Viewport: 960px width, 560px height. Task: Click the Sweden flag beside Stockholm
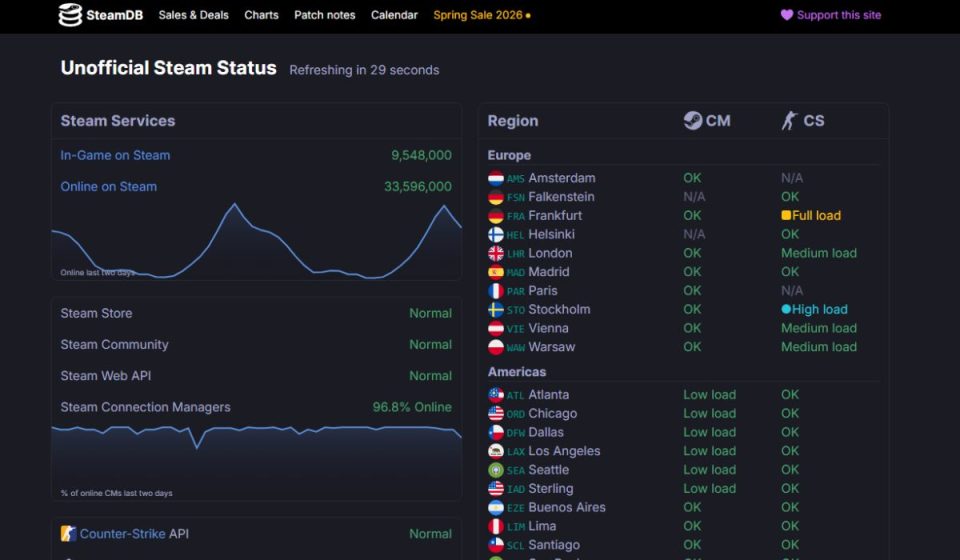495,310
